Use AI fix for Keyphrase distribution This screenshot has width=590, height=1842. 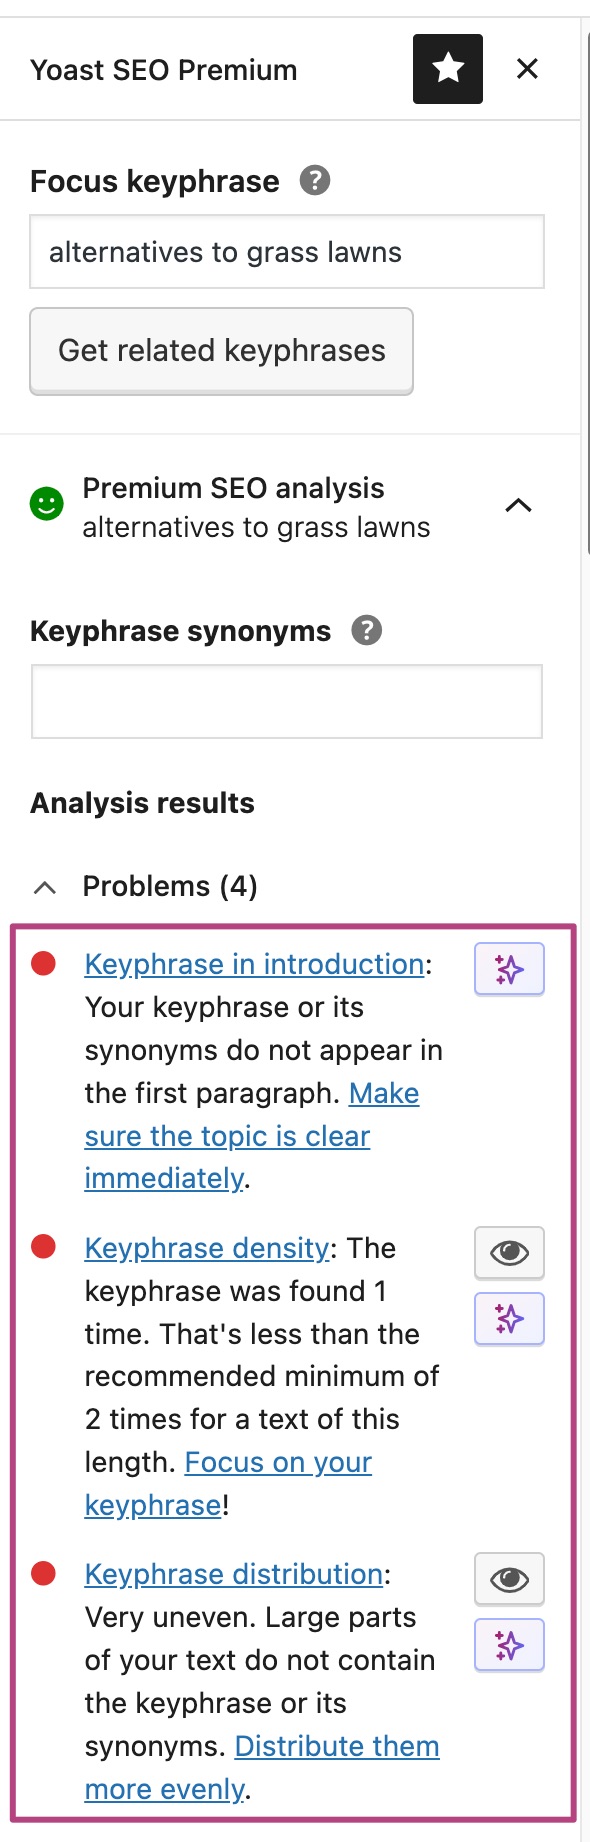[x=509, y=1645]
